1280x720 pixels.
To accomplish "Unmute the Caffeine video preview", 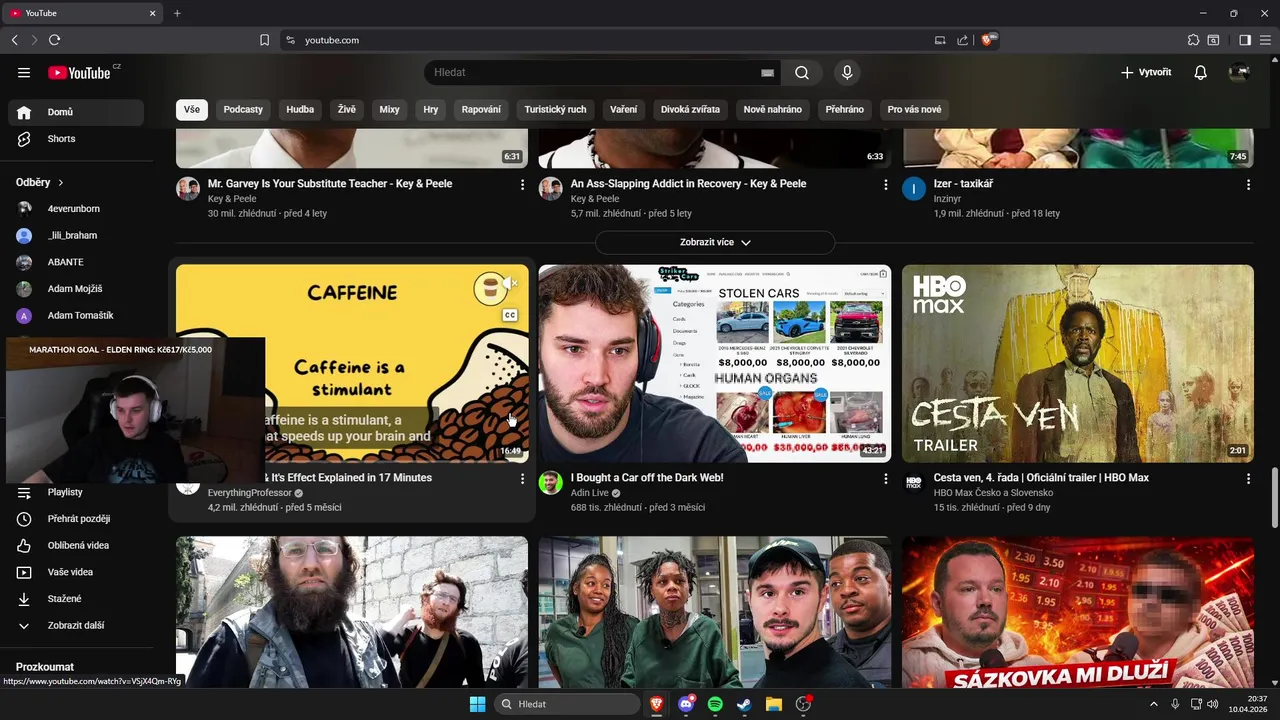I will [x=510, y=284].
